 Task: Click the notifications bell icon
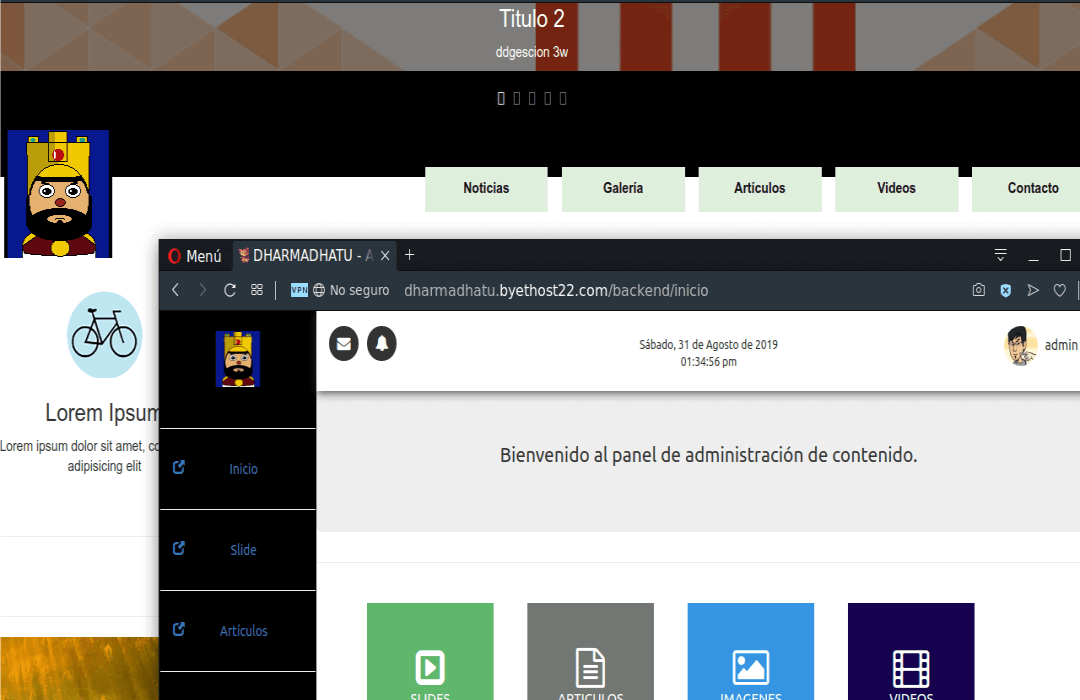tap(382, 344)
